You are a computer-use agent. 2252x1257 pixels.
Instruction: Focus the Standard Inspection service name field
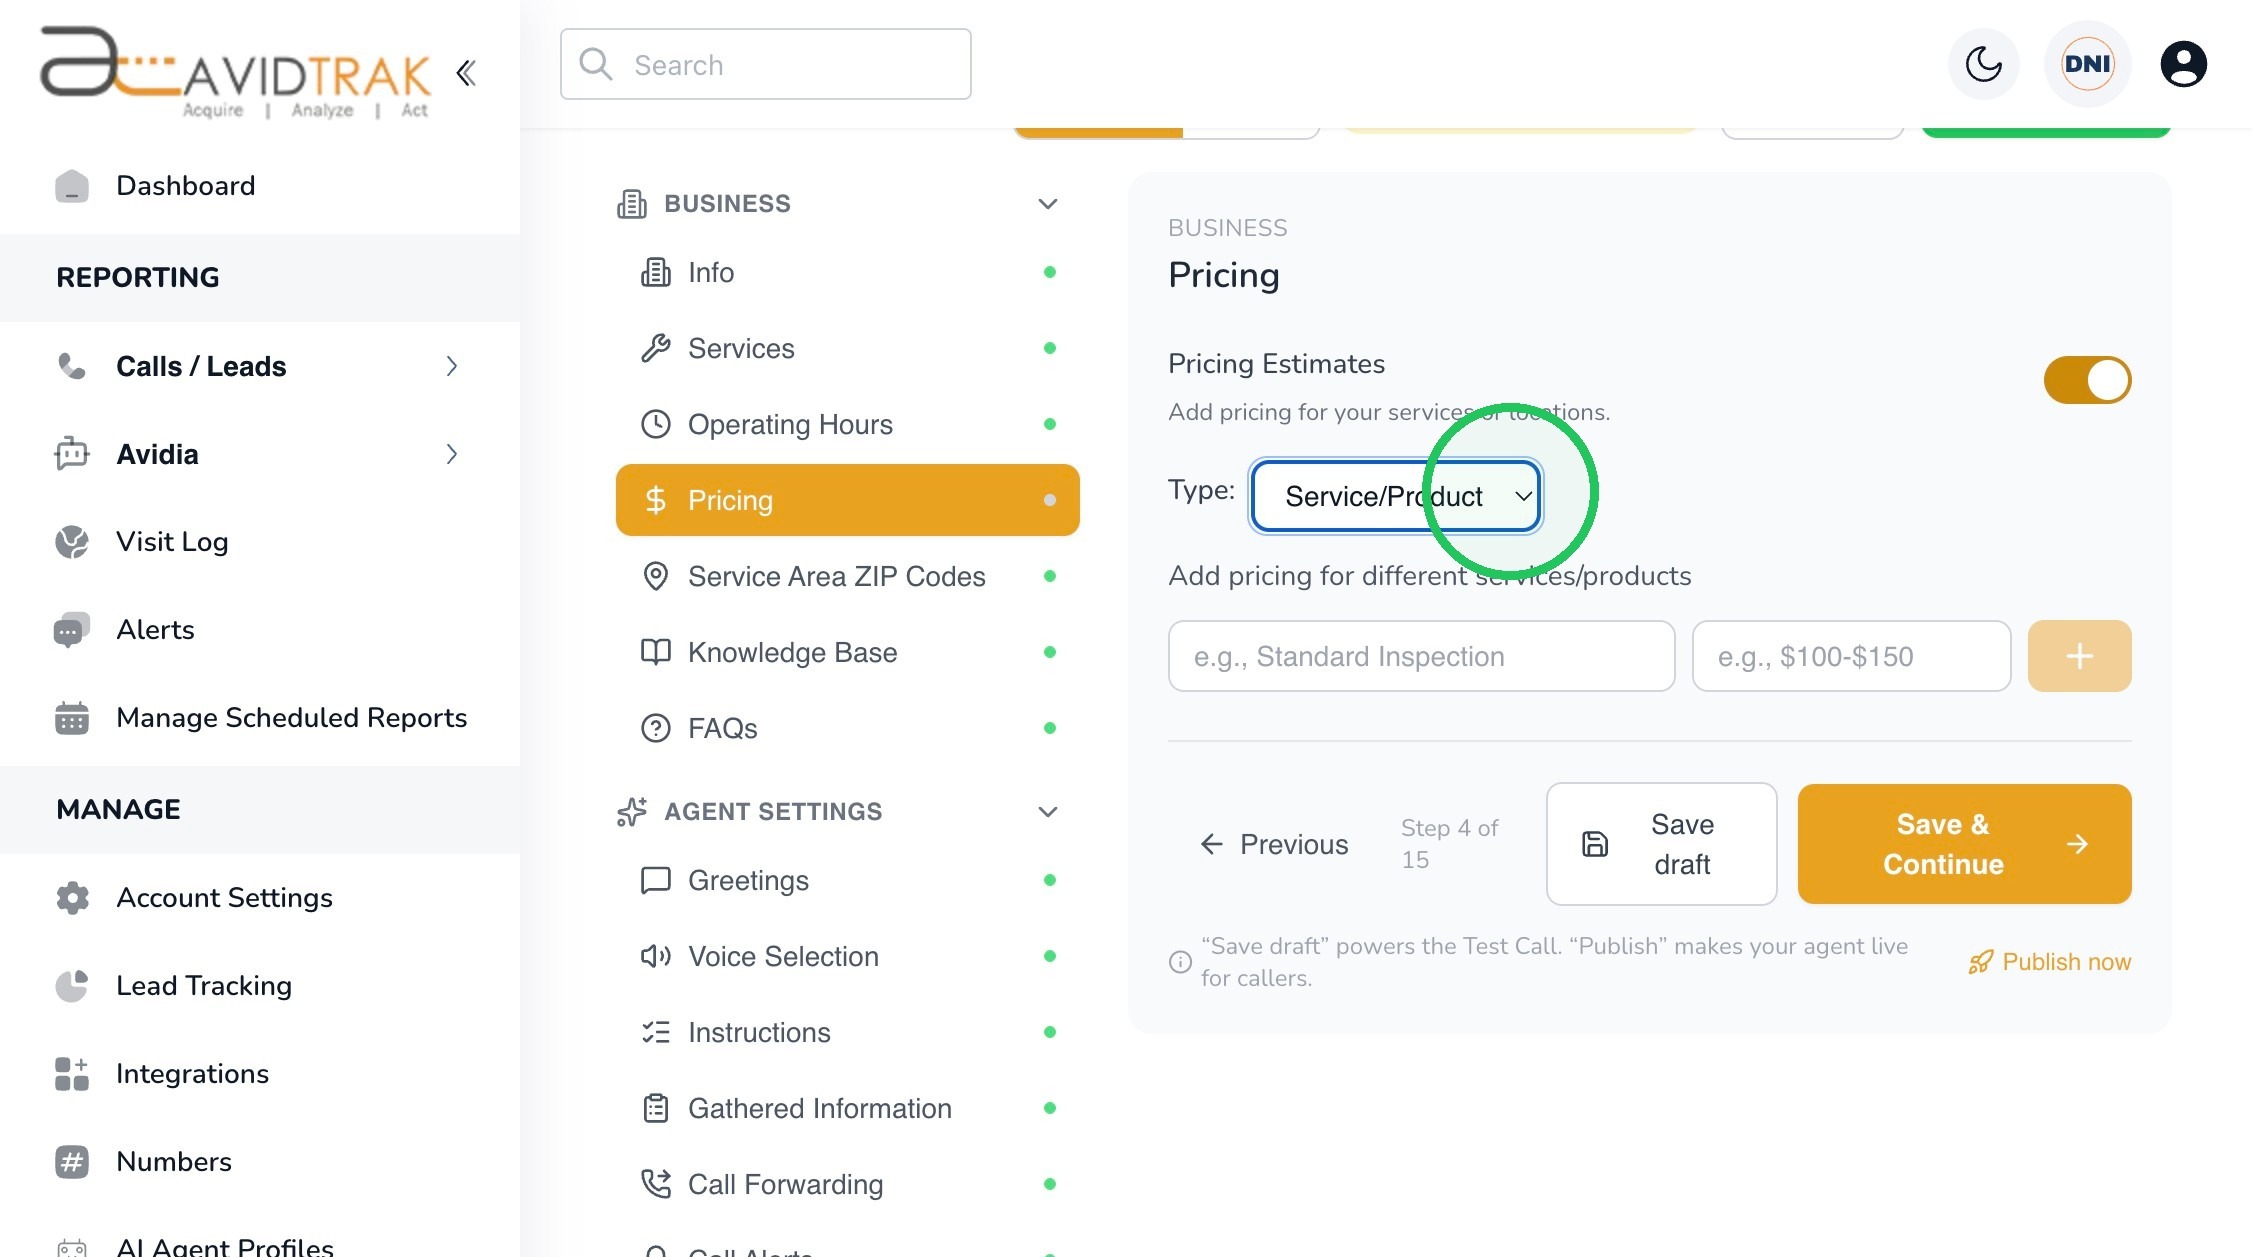point(1421,656)
